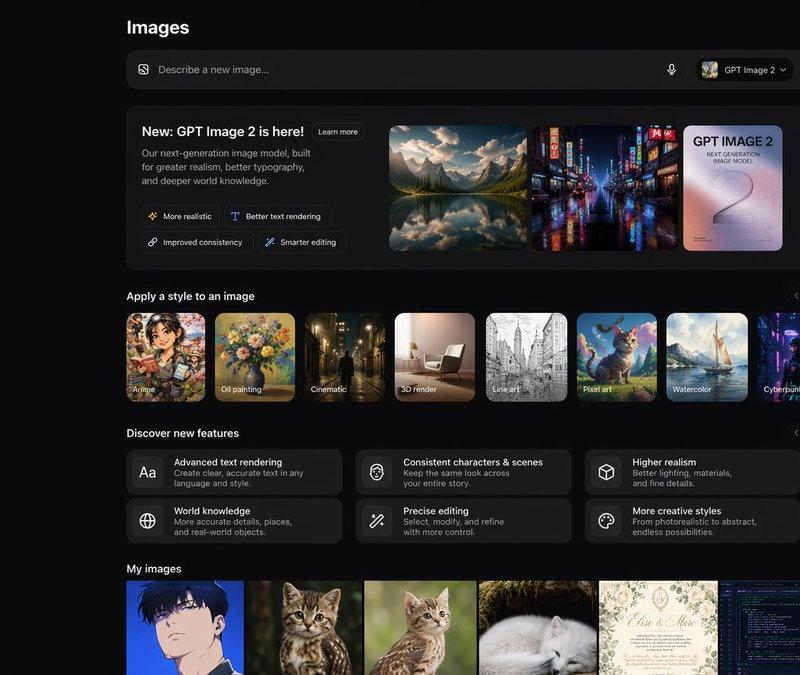Choose the Oil painting style
The image size is (800, 675).
[x=255, y=357]
